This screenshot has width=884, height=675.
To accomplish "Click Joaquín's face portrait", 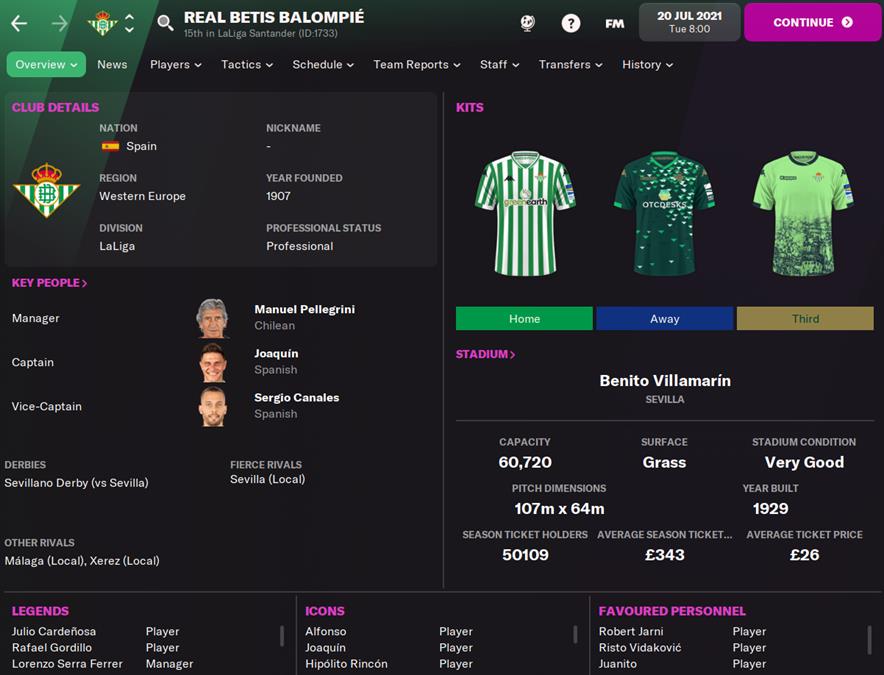I will (213, 362).
